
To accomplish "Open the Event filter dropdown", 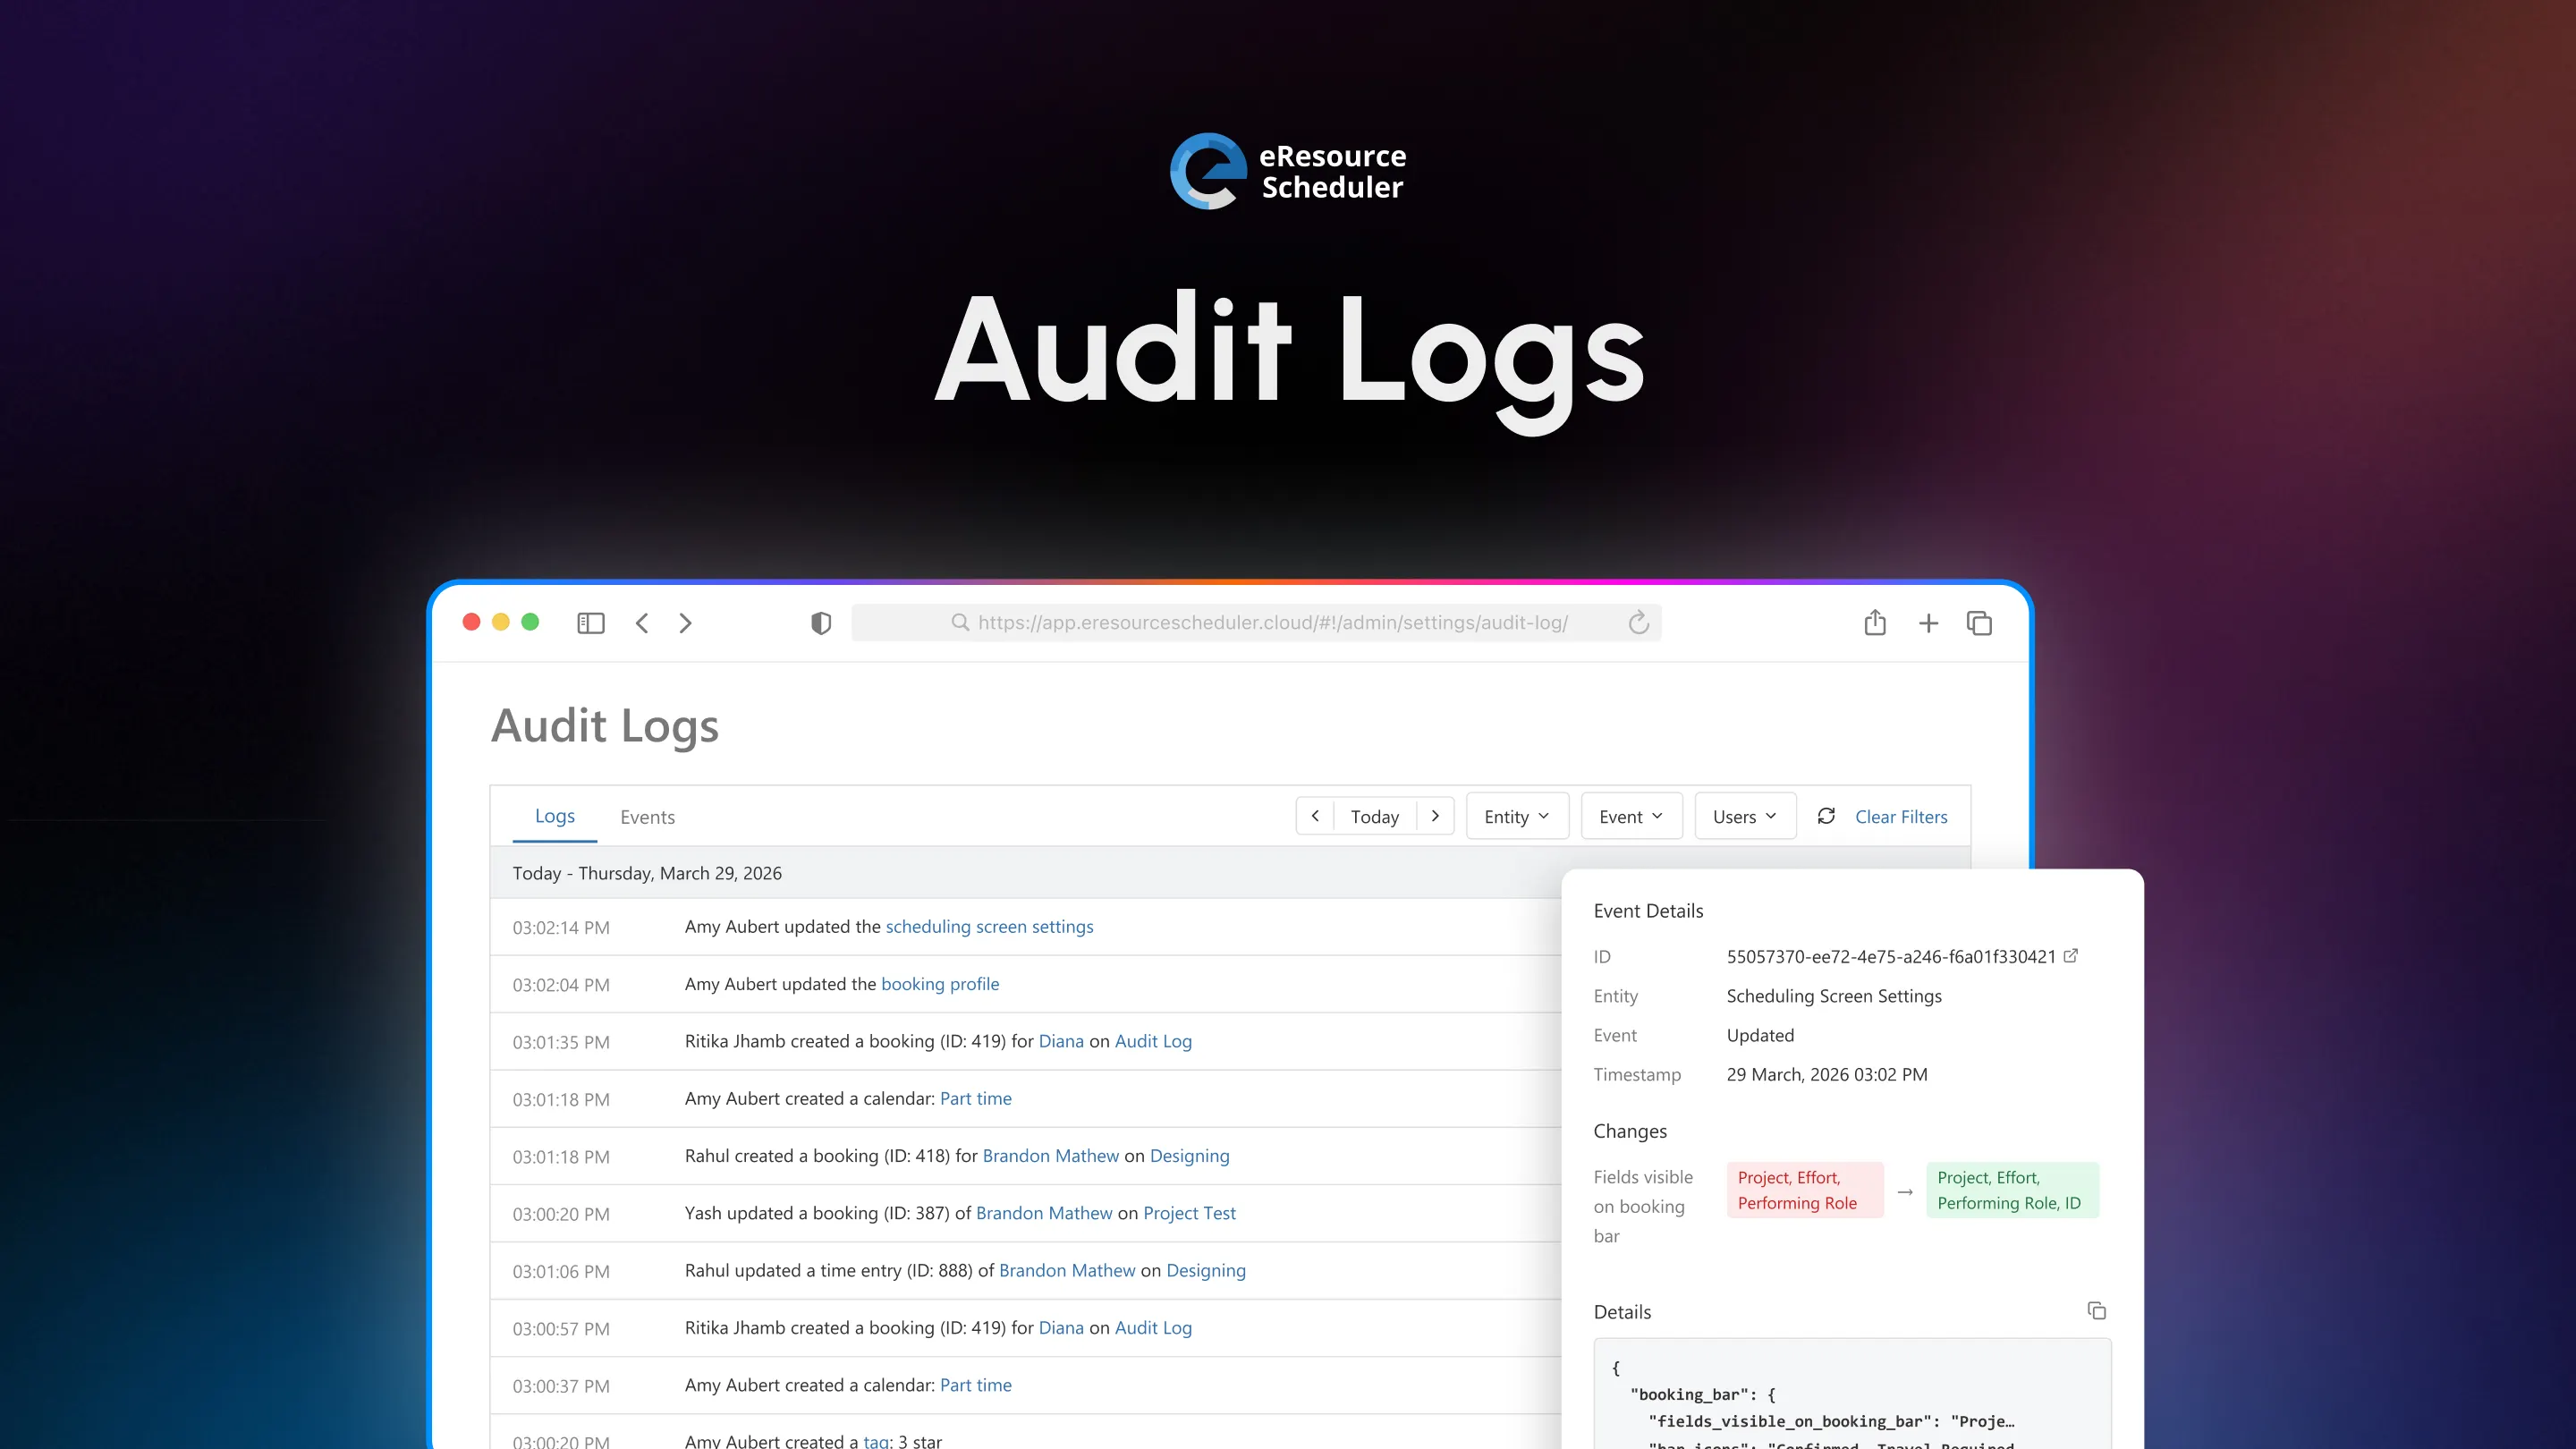I will point(1630,816).
